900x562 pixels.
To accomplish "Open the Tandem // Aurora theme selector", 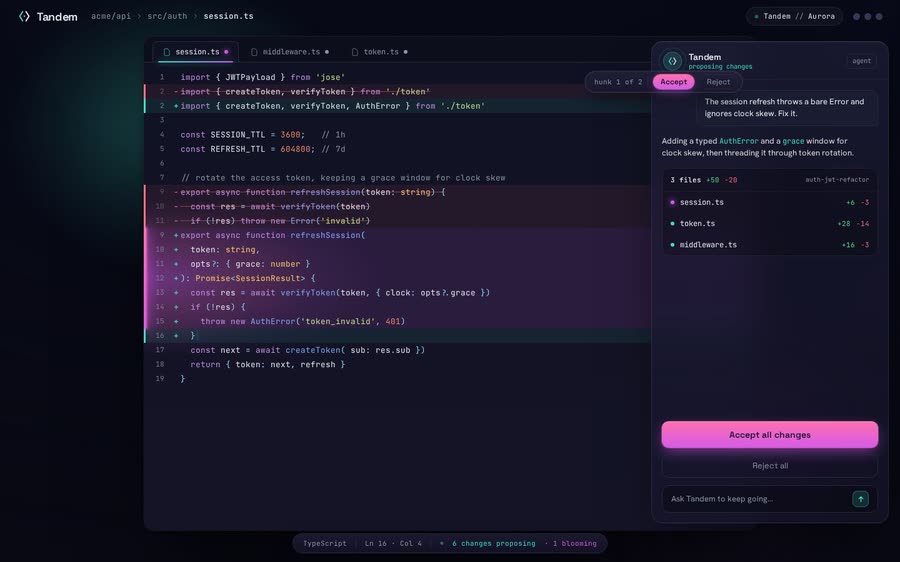I will [x=794, y=16].
